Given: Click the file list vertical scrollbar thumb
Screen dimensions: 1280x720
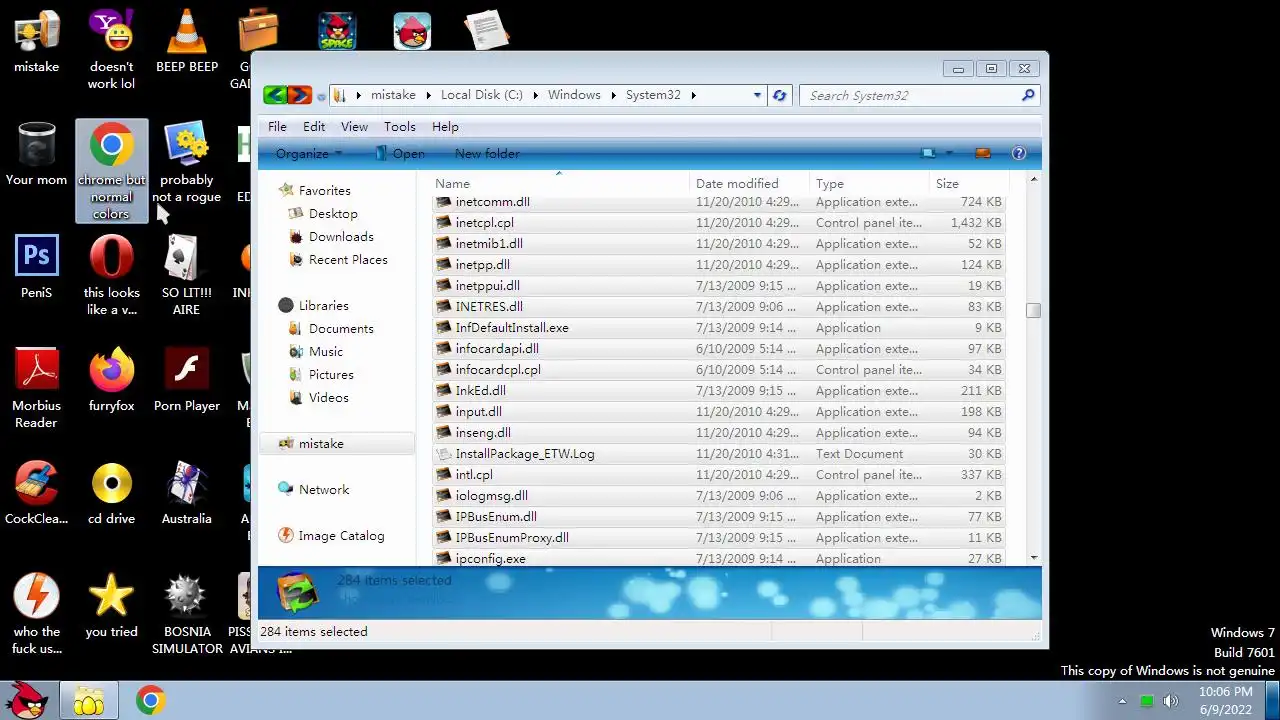Looking at the screenshot, I should pos(1033,311).
